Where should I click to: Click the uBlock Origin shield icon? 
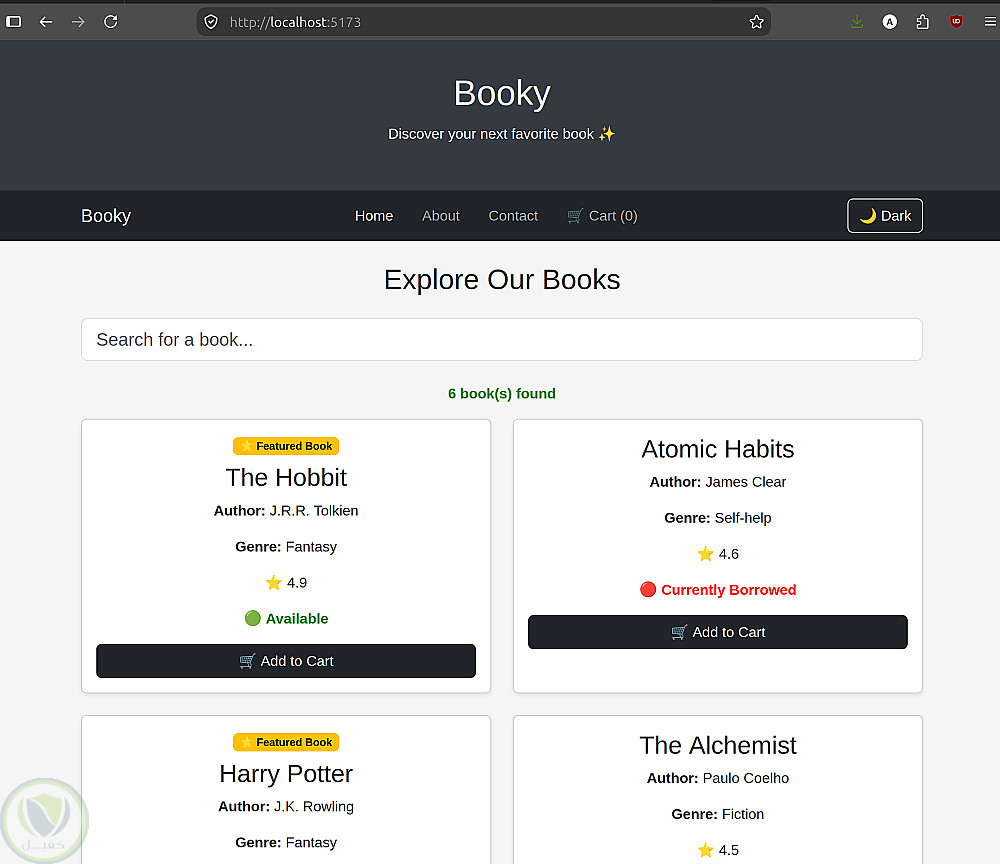(x=955, y=22)
